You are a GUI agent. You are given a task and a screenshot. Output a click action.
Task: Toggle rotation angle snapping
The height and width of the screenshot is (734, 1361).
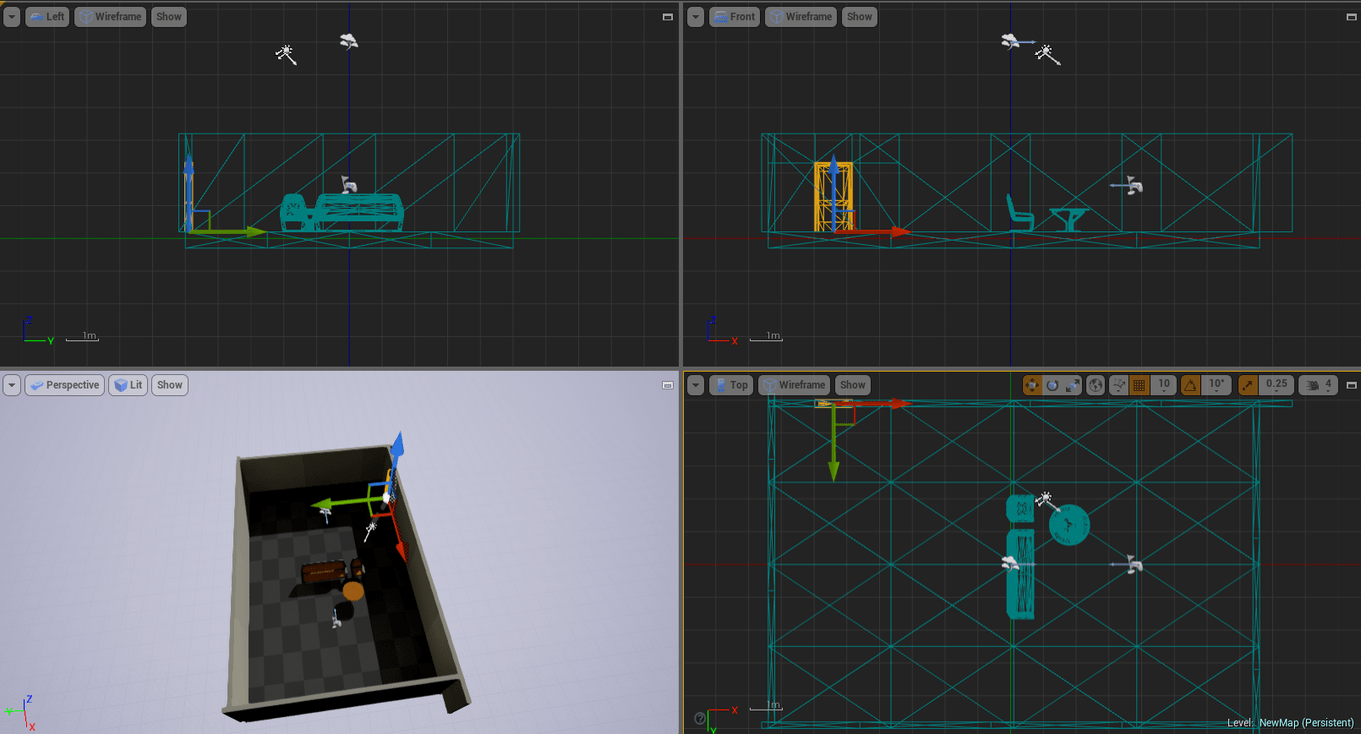pos(1191,385)
